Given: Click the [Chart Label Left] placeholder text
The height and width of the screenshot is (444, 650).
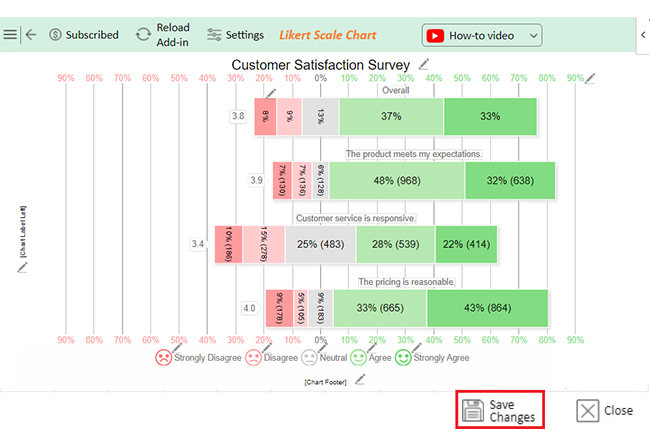Looking at the screenshot, I should (x=23, y=232).
